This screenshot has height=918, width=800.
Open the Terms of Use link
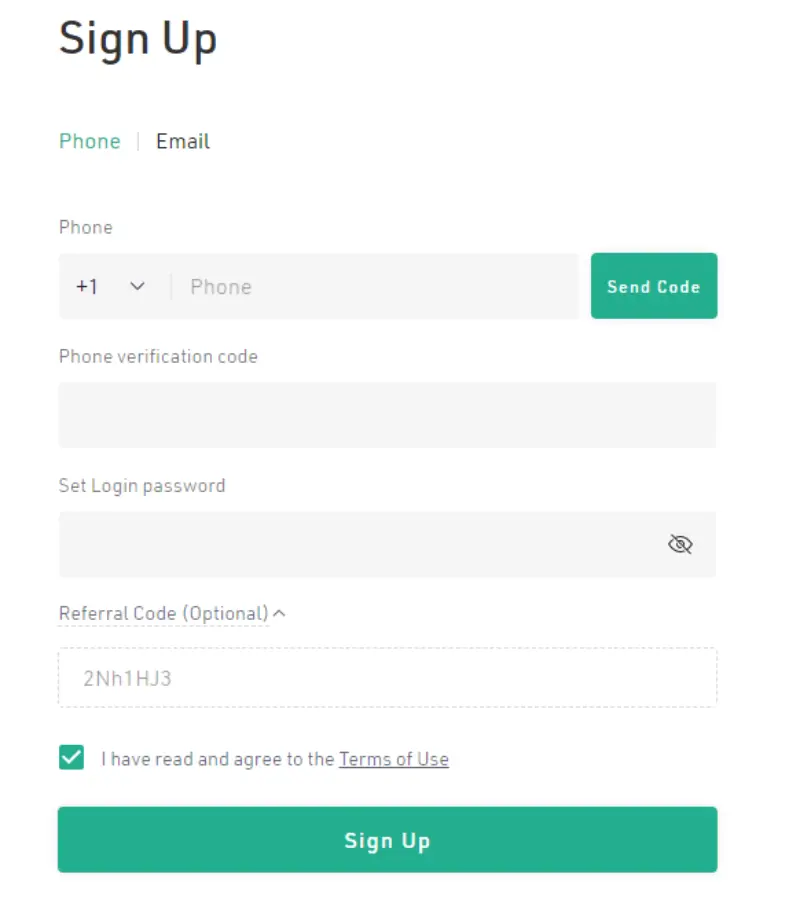[394, 759]
